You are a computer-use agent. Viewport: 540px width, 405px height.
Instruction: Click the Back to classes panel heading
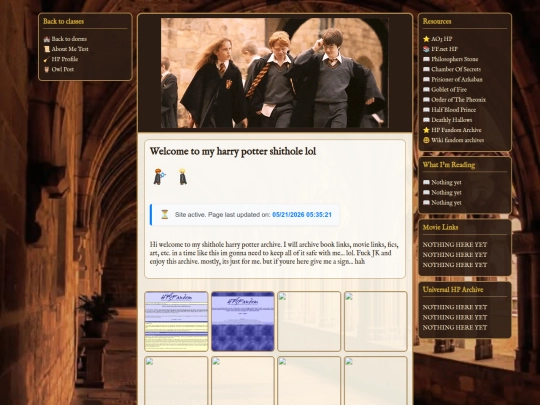coord(63,21)
